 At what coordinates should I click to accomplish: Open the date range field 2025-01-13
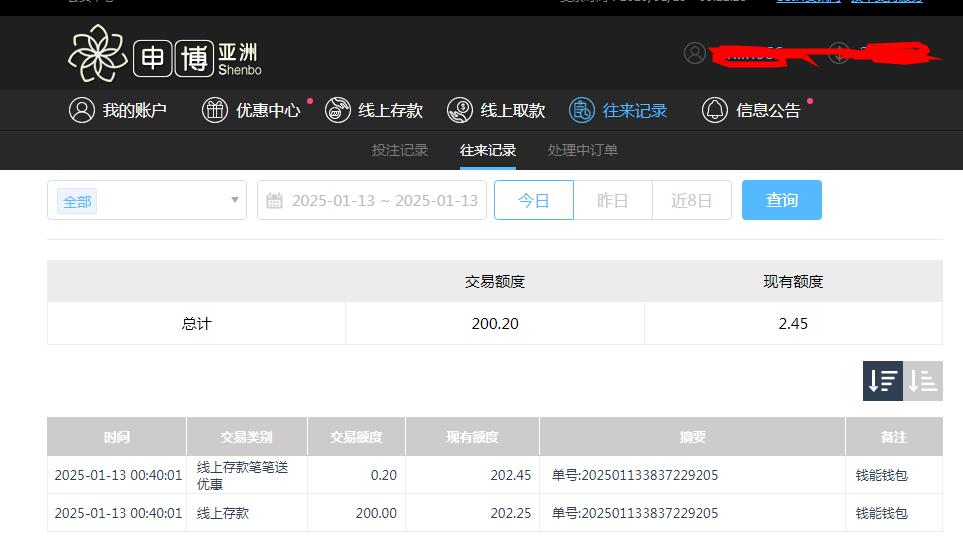tap(372, 200)
